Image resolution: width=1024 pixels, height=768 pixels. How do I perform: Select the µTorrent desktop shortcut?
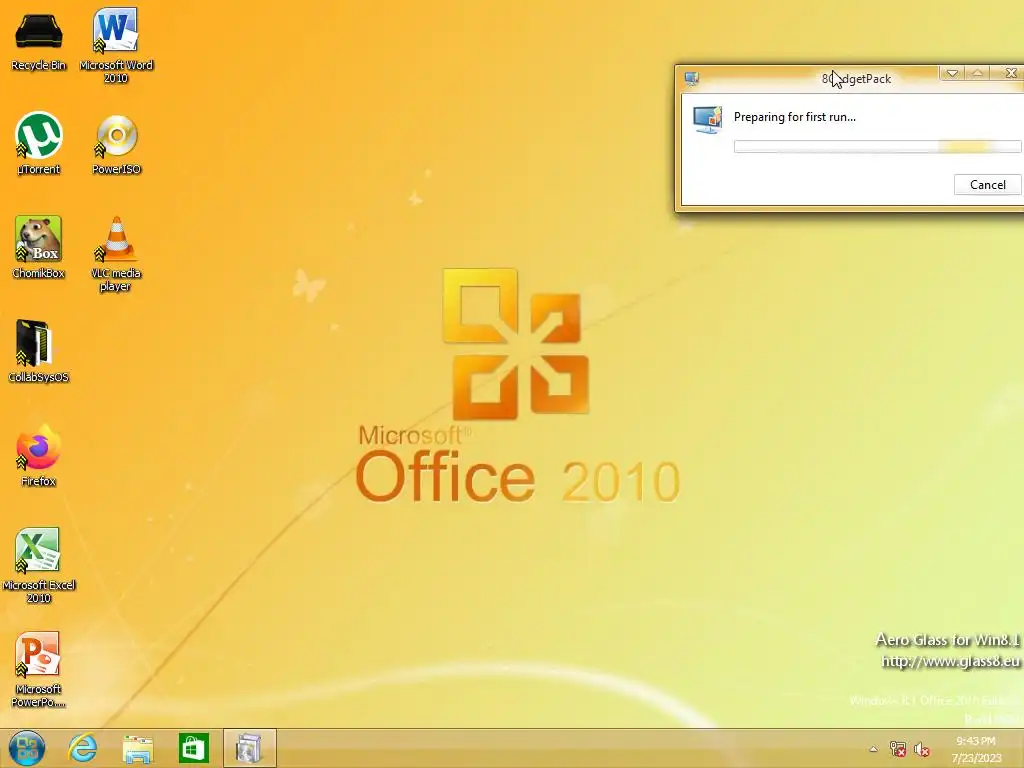(x=39, y=144)
